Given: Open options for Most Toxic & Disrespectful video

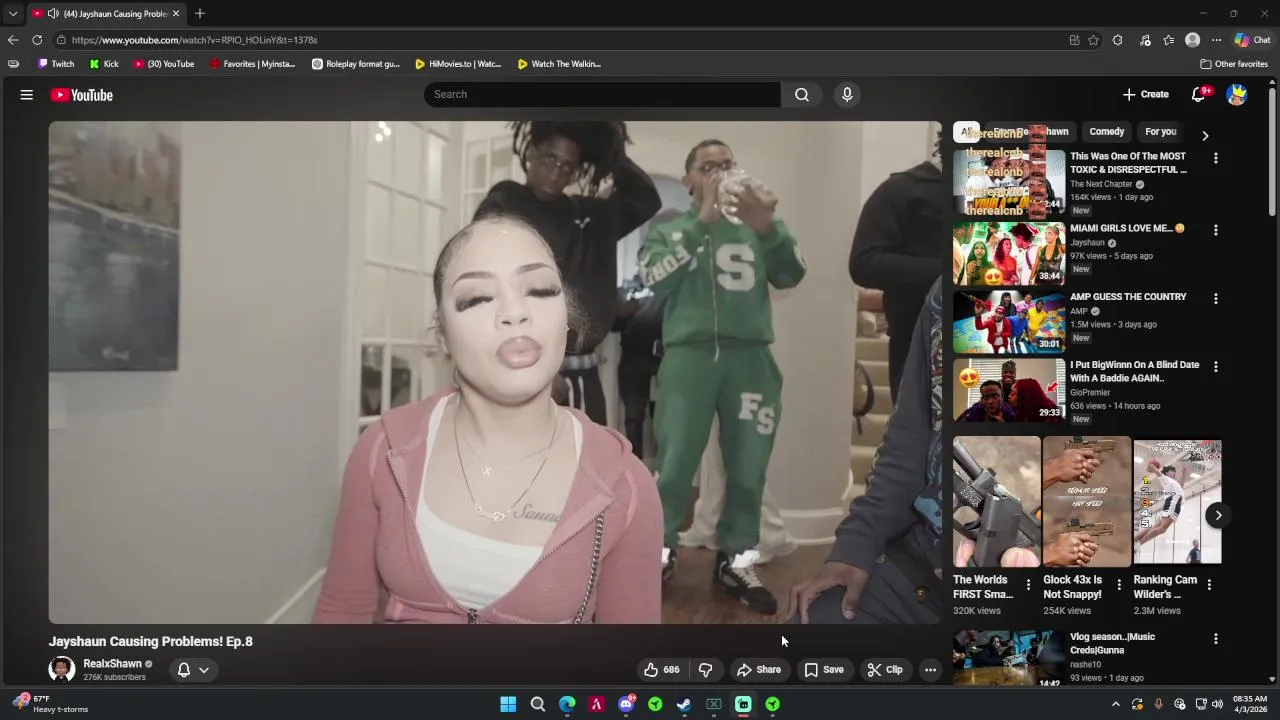Looking at the screenshot, I should pos(1216,158).
